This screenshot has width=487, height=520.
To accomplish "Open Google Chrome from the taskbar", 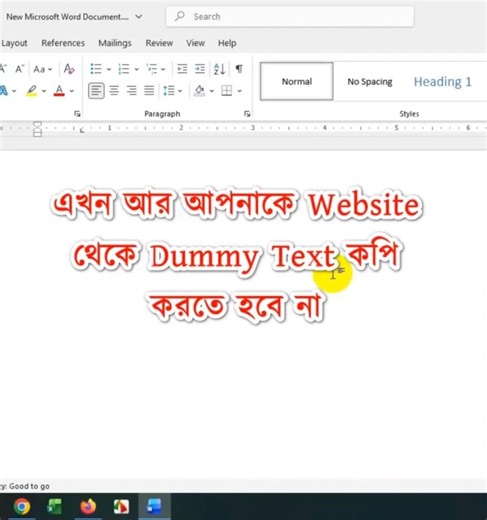I will tap(22, 507).
